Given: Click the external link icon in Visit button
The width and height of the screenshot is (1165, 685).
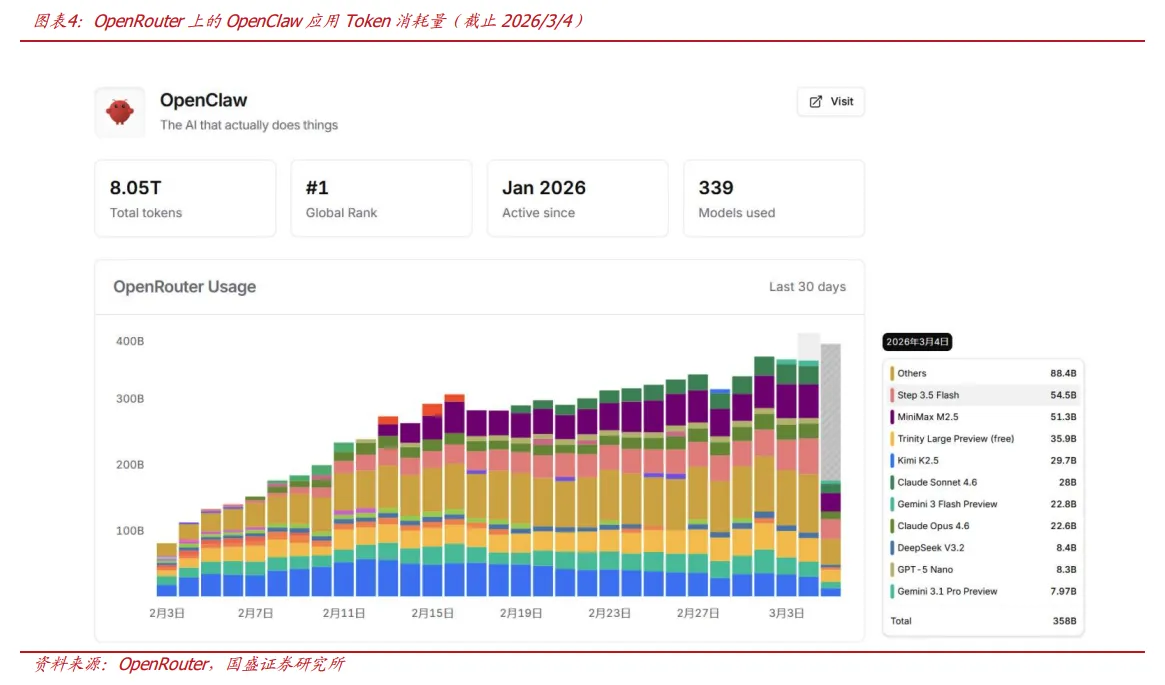Looking at the screenshot, I should coord(816,102).
